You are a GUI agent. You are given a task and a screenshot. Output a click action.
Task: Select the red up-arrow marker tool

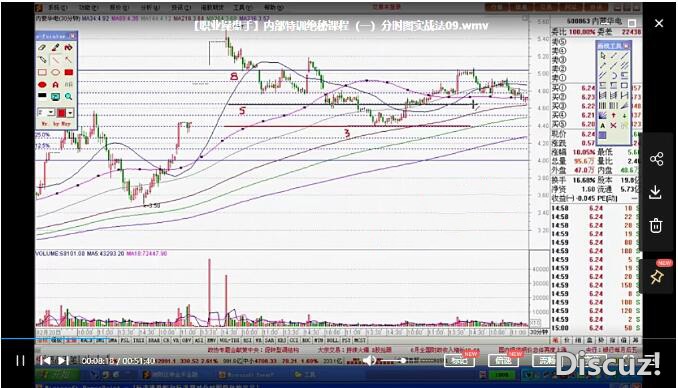(614, 115)
